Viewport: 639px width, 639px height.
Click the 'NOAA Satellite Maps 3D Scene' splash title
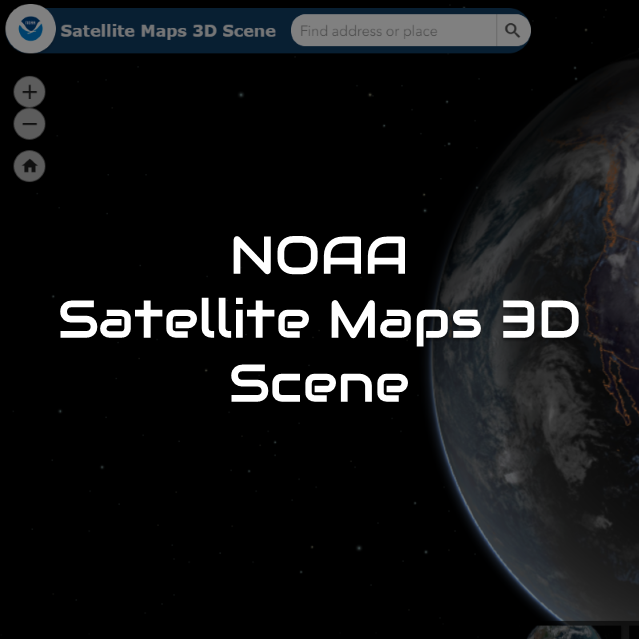(320, 319)
